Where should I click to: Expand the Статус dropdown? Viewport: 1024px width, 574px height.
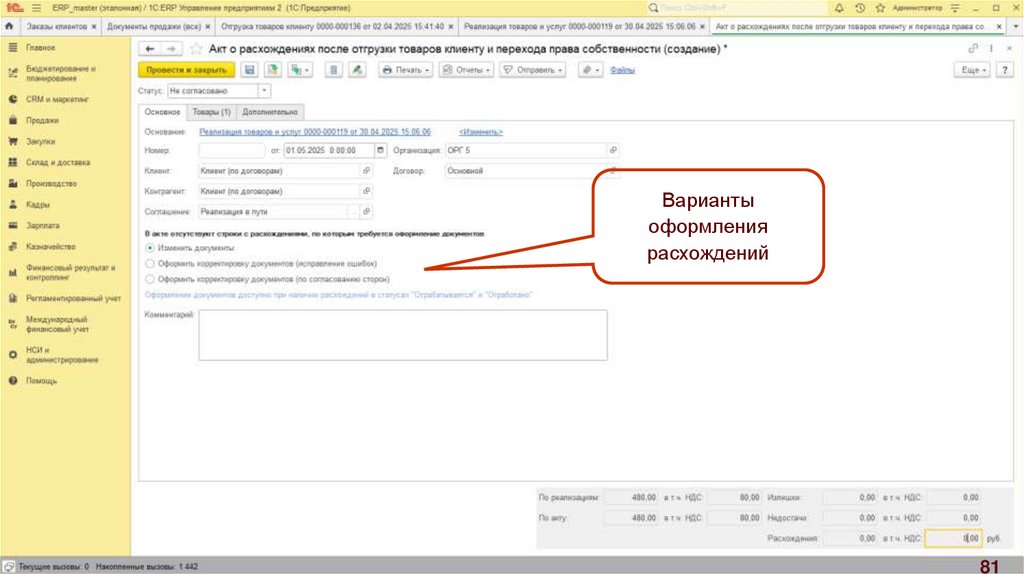click(264, 91)
